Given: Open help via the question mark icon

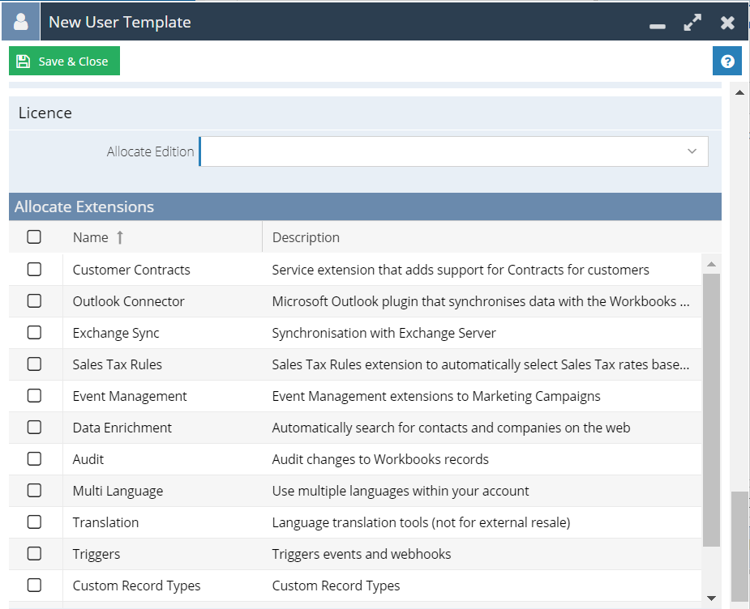Looking at the screenshot, I should [727, 61].
